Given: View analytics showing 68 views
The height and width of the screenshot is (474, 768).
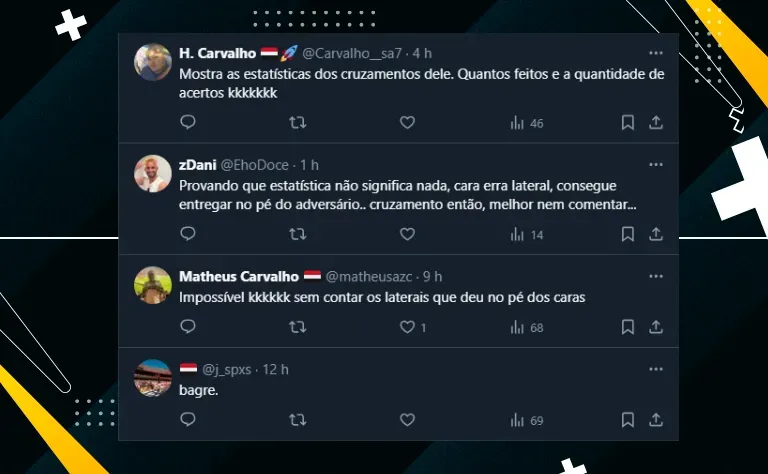Looking at the screenshot, I should pyautogui.click(x=527, y=327).
